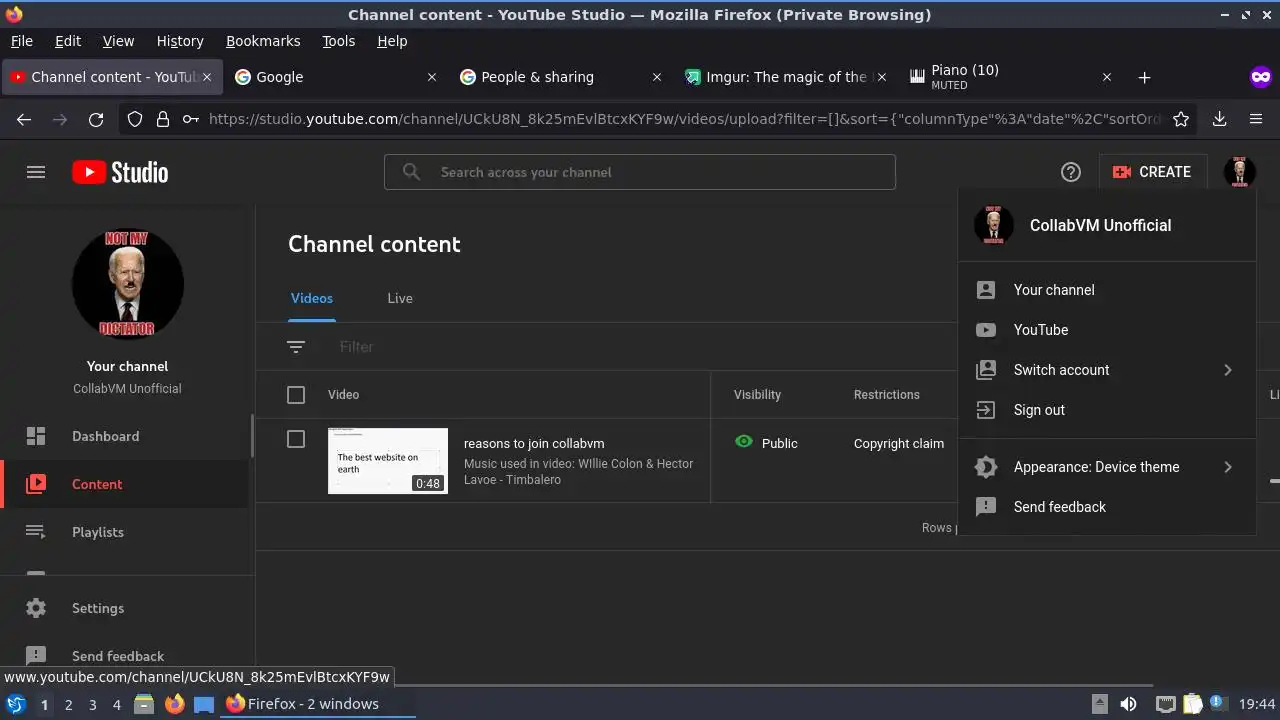Viewport: 1280px width, 720px height.
Task: Click the site padlock icon
Action: coord(163,119)
